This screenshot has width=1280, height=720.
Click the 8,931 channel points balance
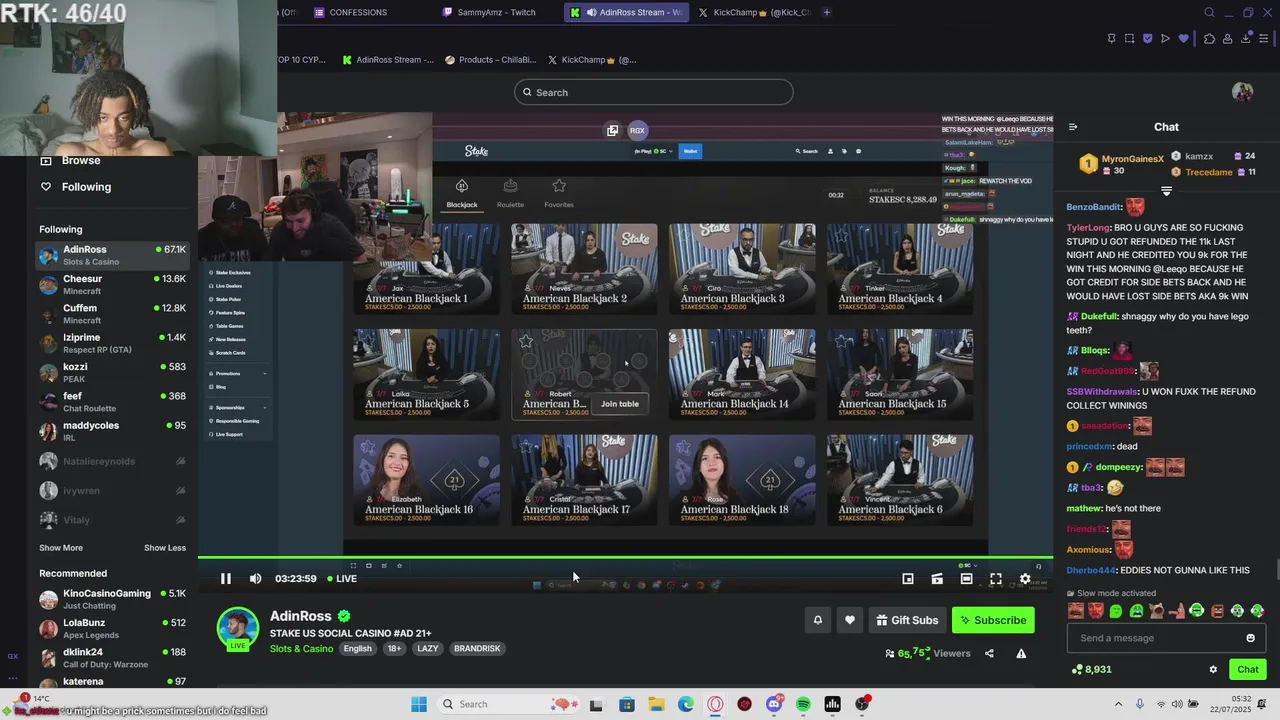(1091, 670)
